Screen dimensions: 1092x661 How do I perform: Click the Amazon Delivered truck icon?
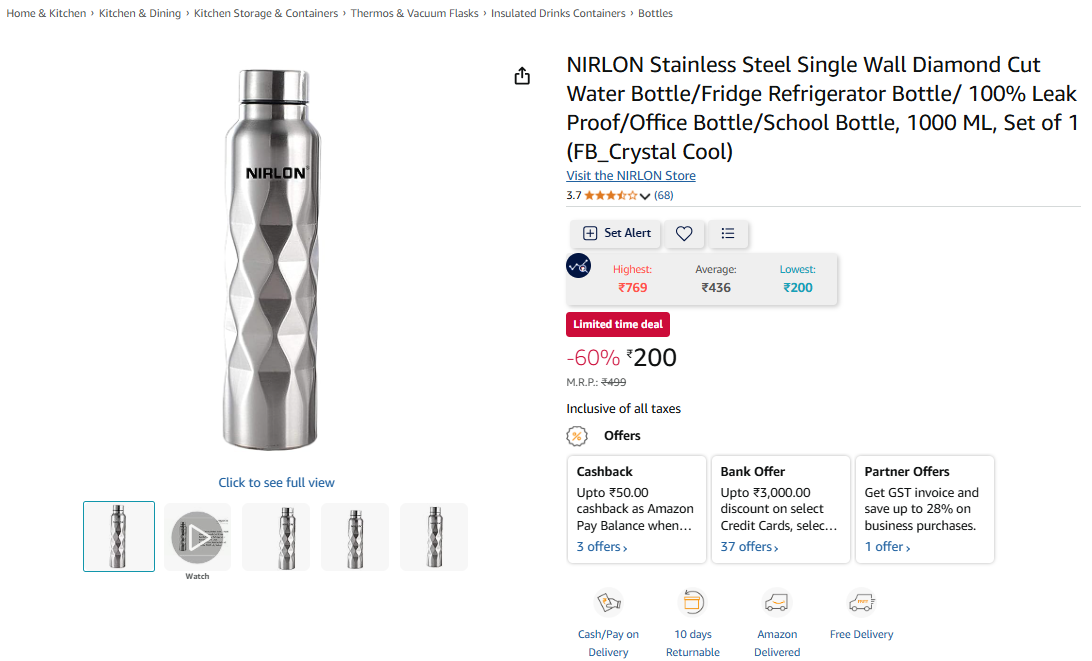coord(777,602)
